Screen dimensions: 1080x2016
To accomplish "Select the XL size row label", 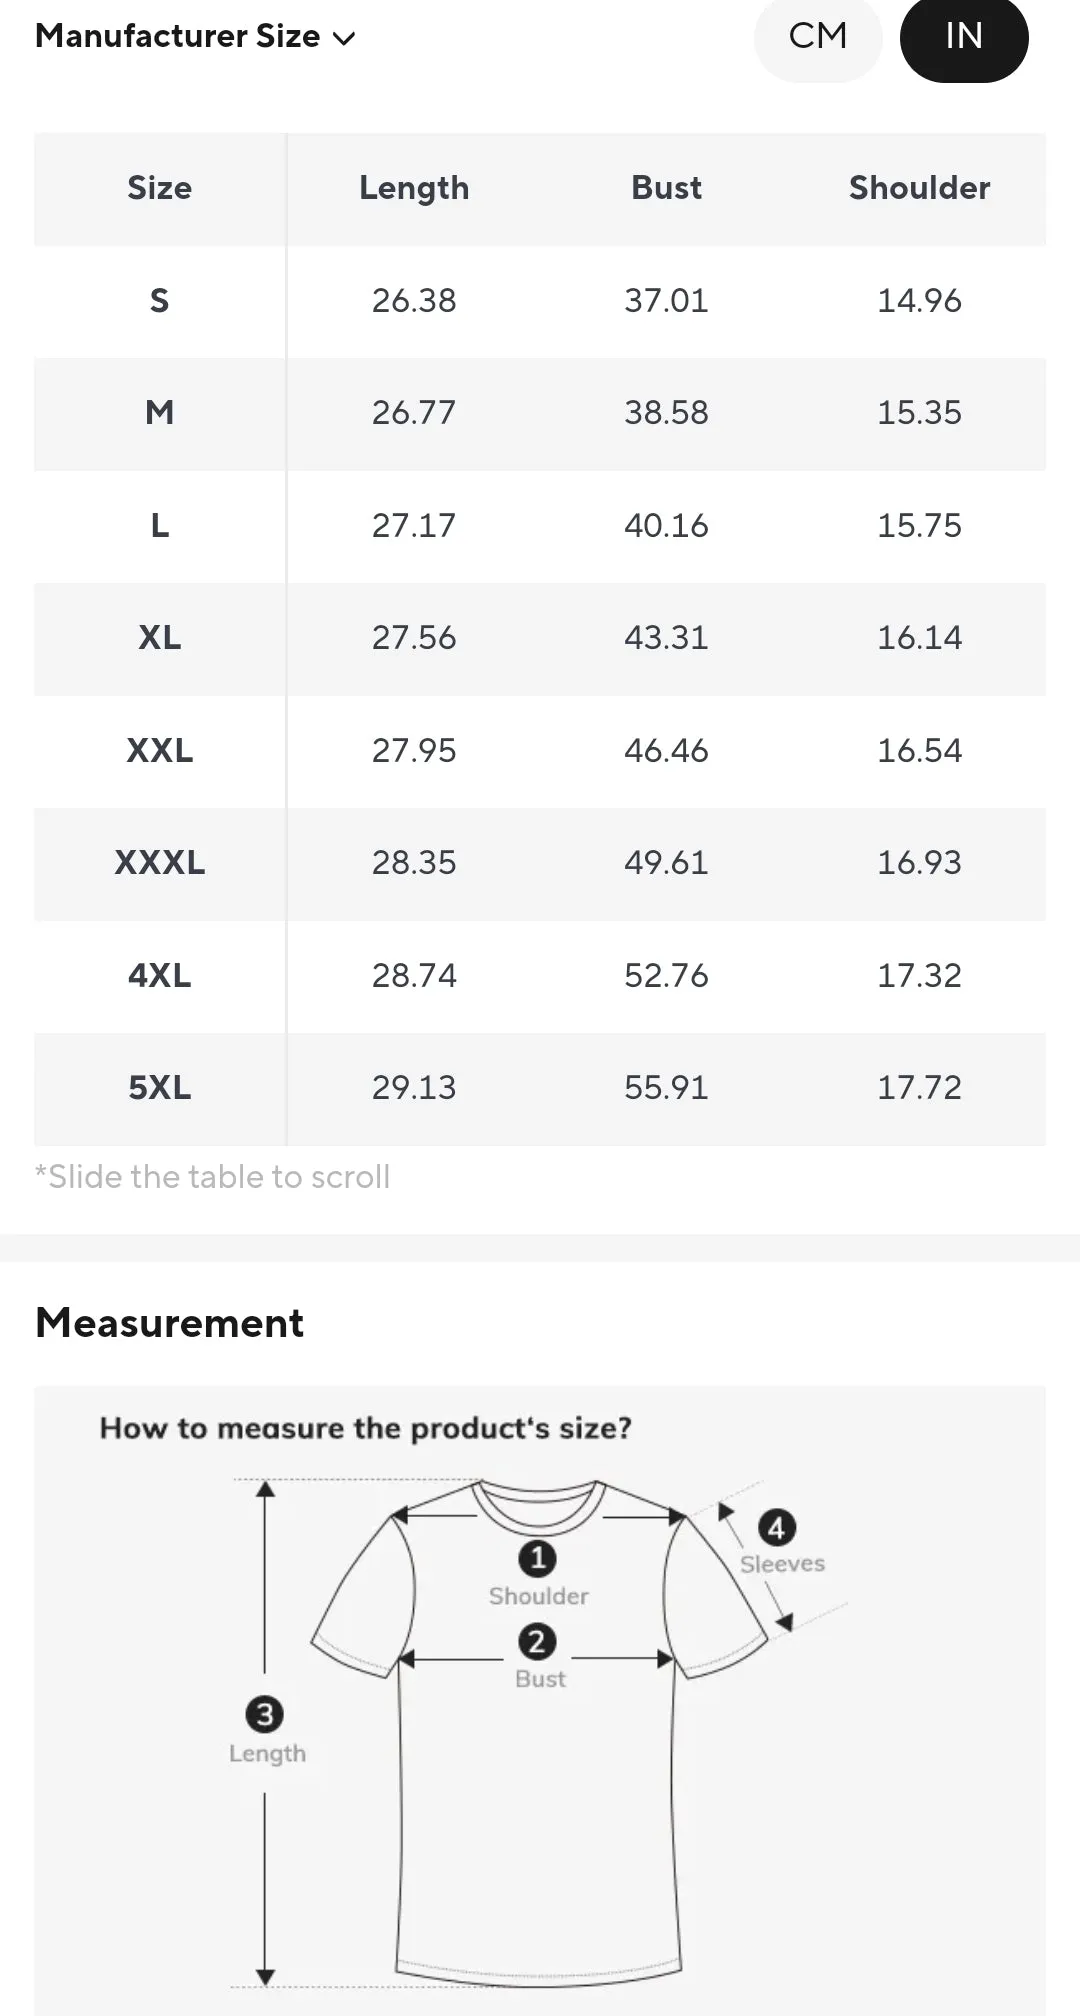I will click(x=160, y=638).
